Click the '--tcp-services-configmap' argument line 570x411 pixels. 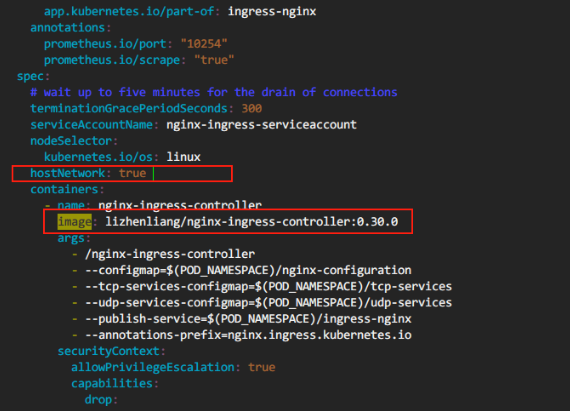(269, 286)
